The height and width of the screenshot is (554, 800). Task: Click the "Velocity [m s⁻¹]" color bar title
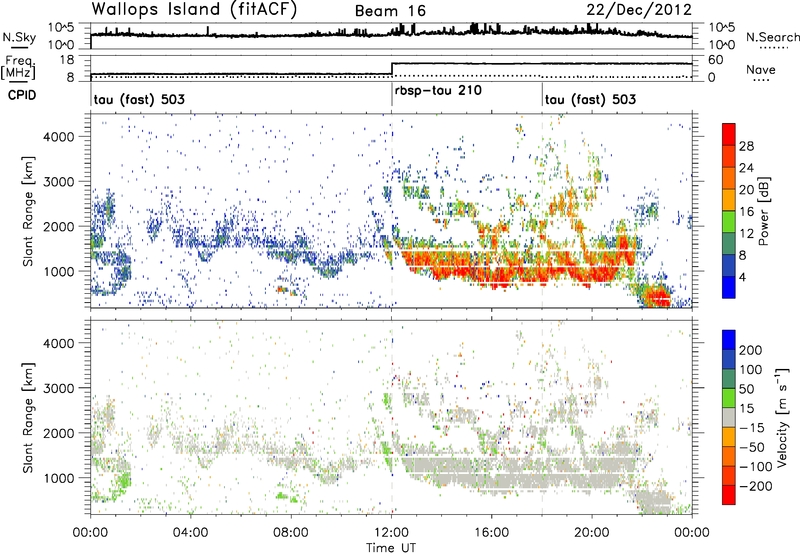tap(782, 417)
